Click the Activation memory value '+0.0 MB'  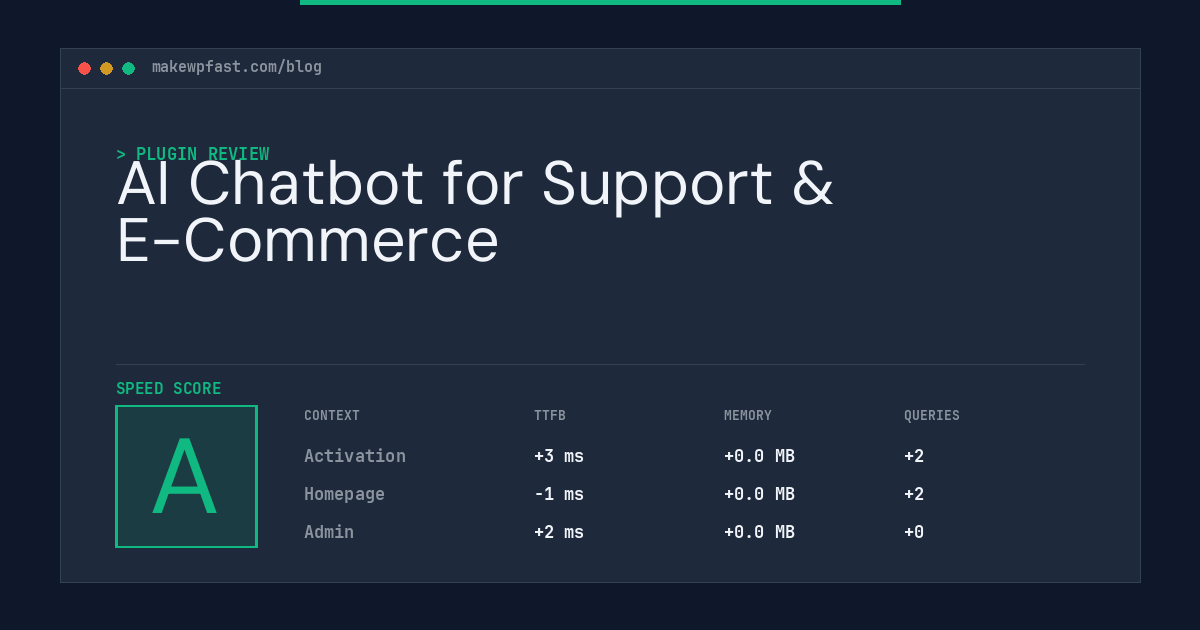[x=759, y=456]
